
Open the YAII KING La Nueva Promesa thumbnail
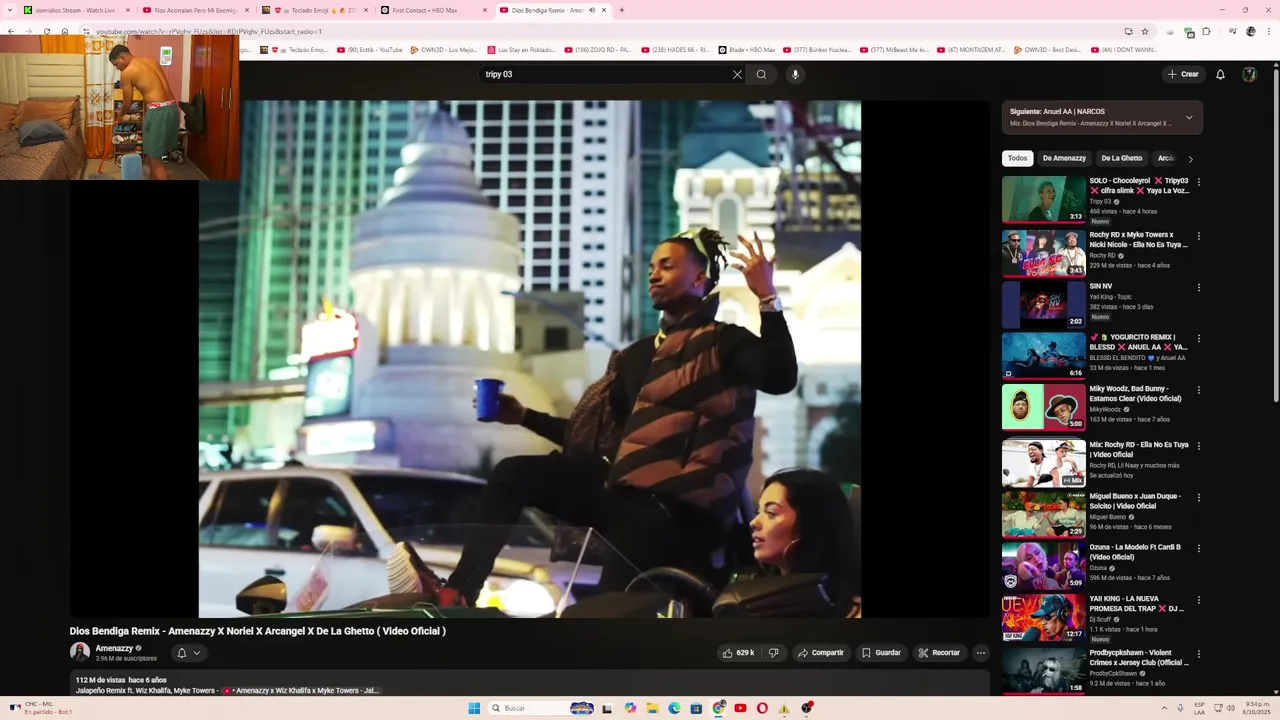pyautogui.click(x=1043, y=617)
